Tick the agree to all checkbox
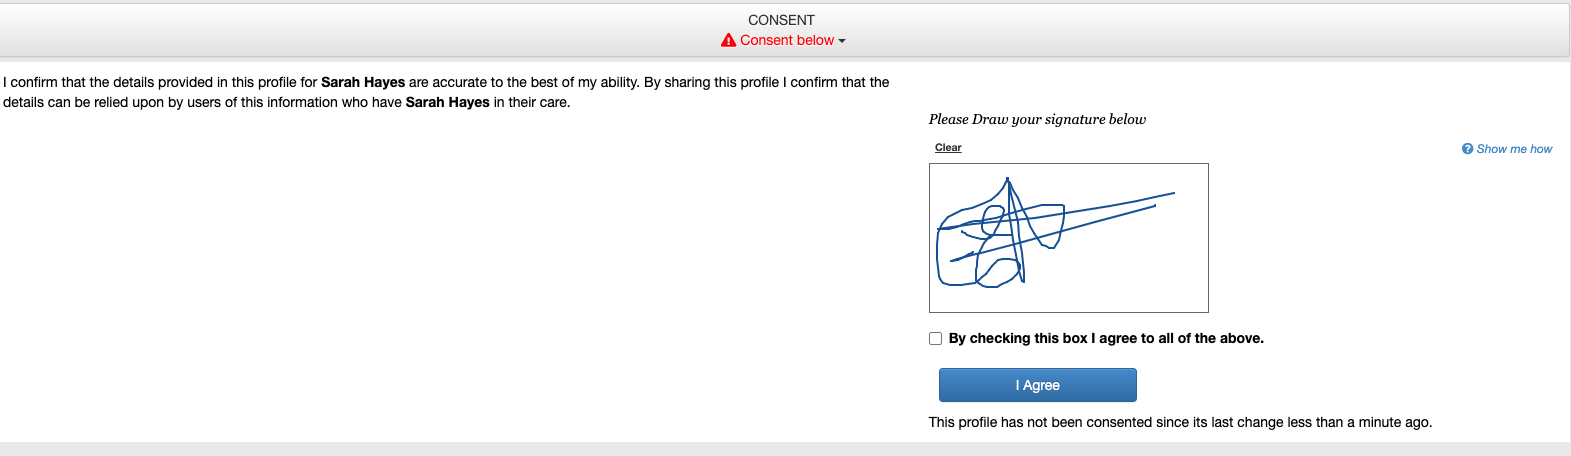The width and height of the screenshot is (1571, 456). click(935, 339)
